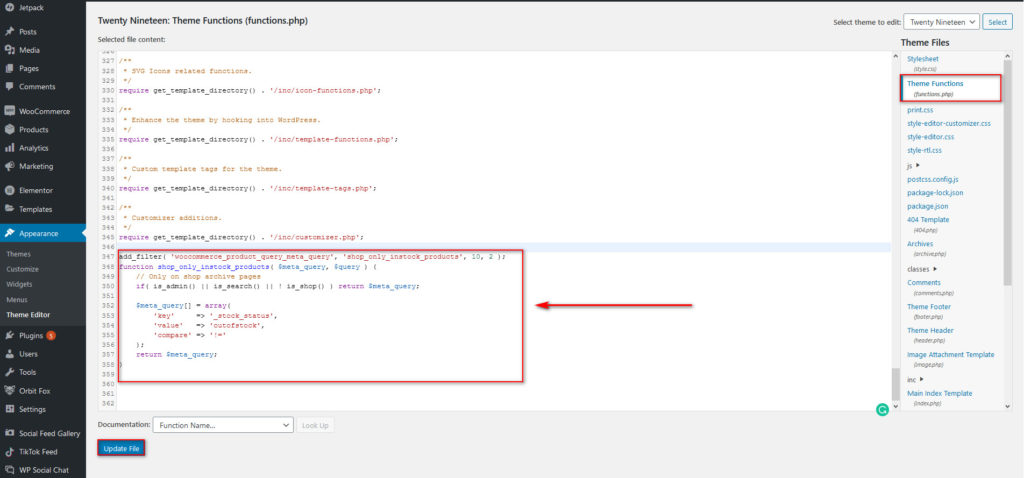Image resolution: width=1024 pixels, height=478 pixels.
Task: Click the Plugins plug icon
Action: point(9,336)
